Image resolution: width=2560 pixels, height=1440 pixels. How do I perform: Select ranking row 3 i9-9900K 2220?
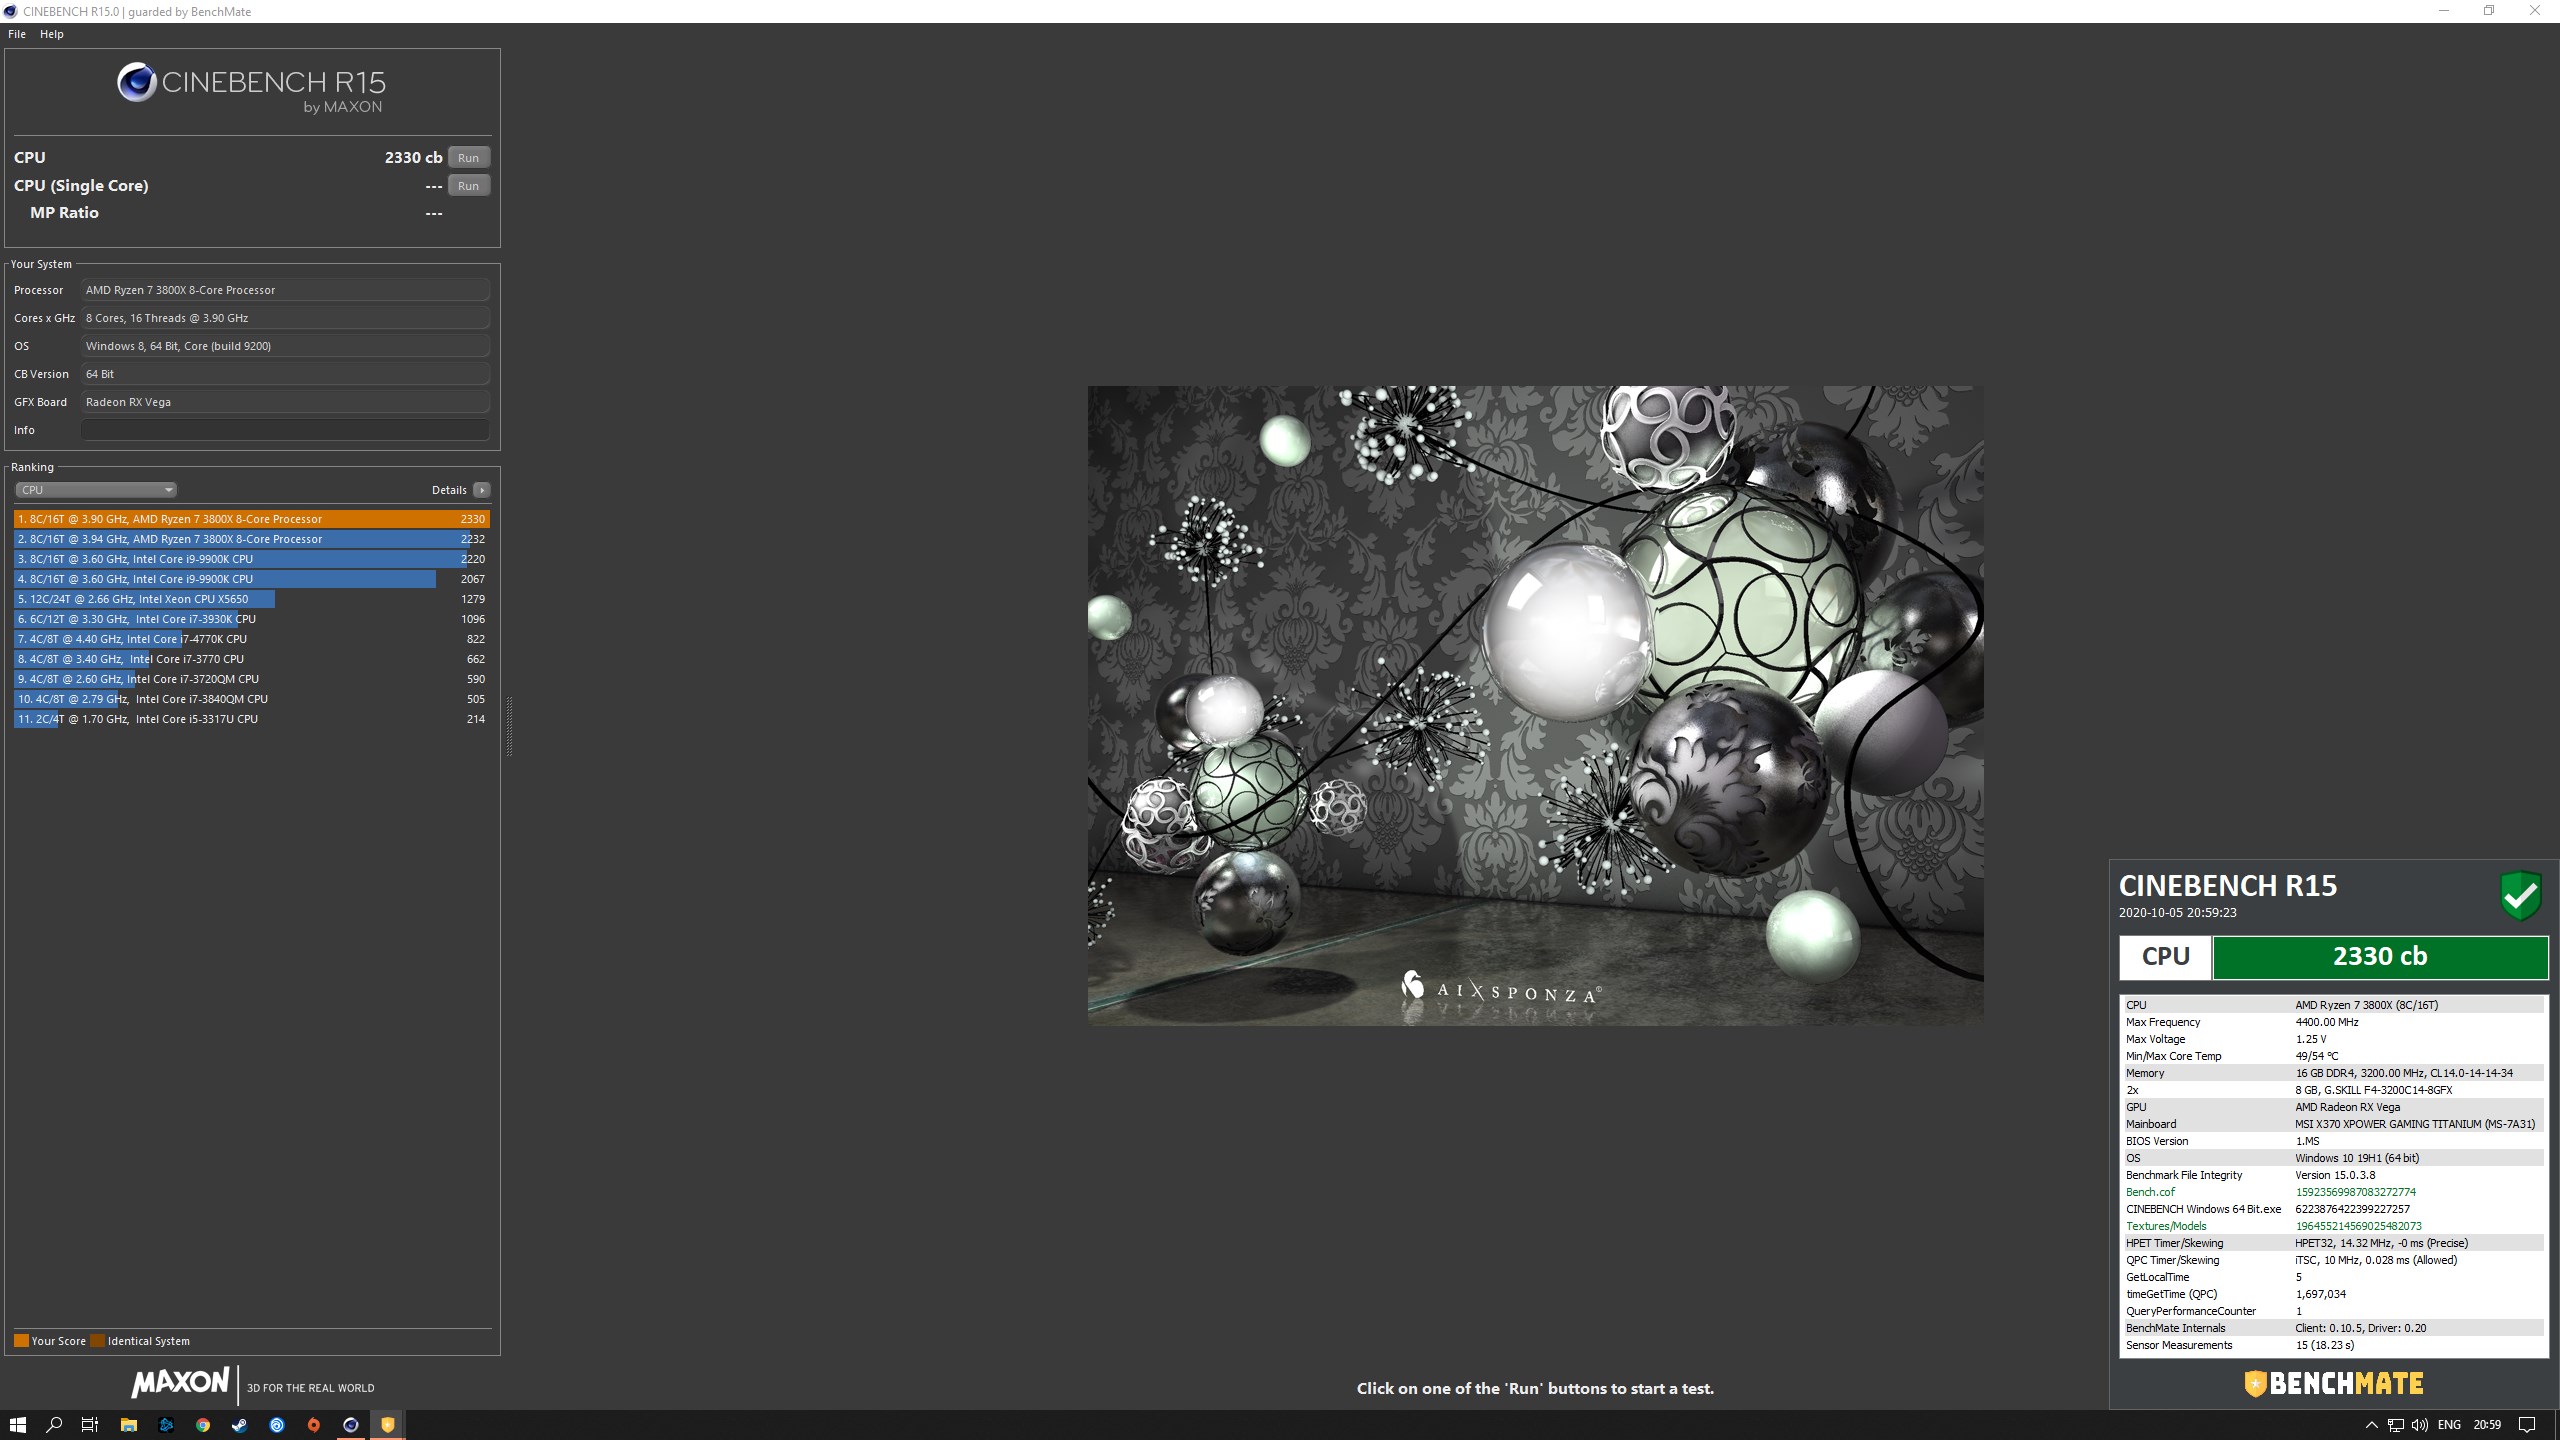point(252,559)
